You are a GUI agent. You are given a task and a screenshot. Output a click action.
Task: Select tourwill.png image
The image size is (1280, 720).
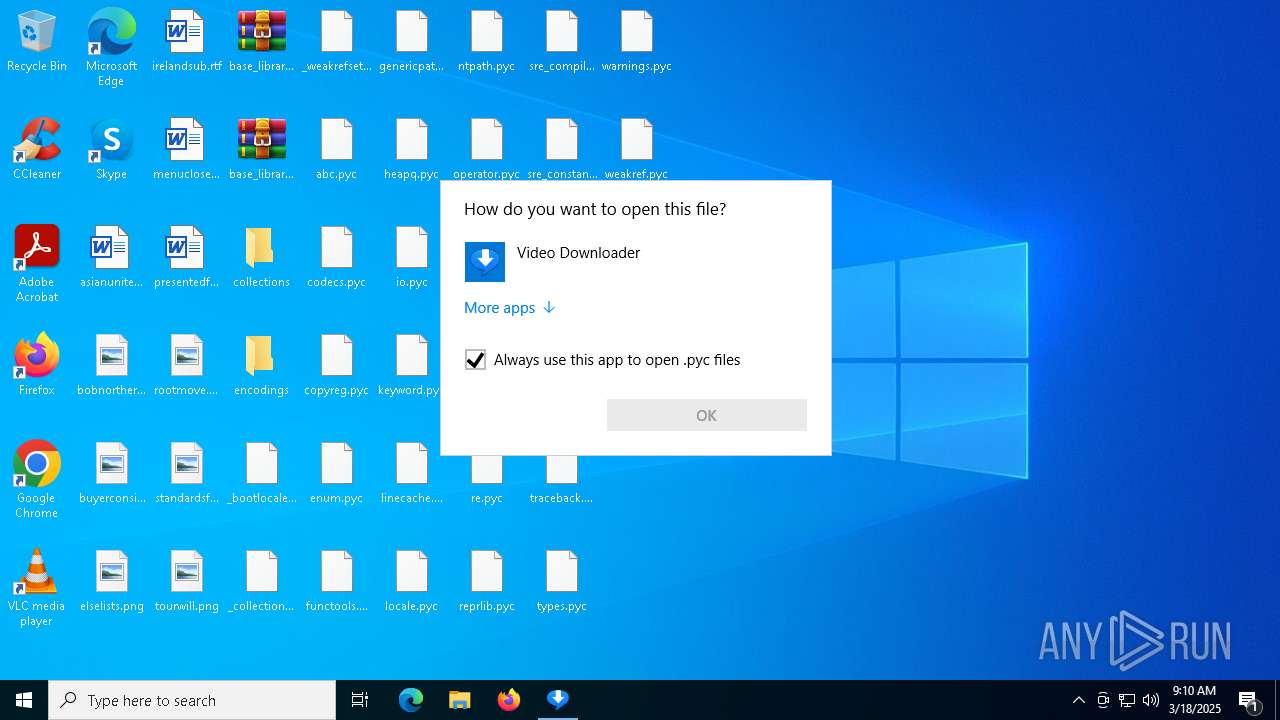[187, 582]
